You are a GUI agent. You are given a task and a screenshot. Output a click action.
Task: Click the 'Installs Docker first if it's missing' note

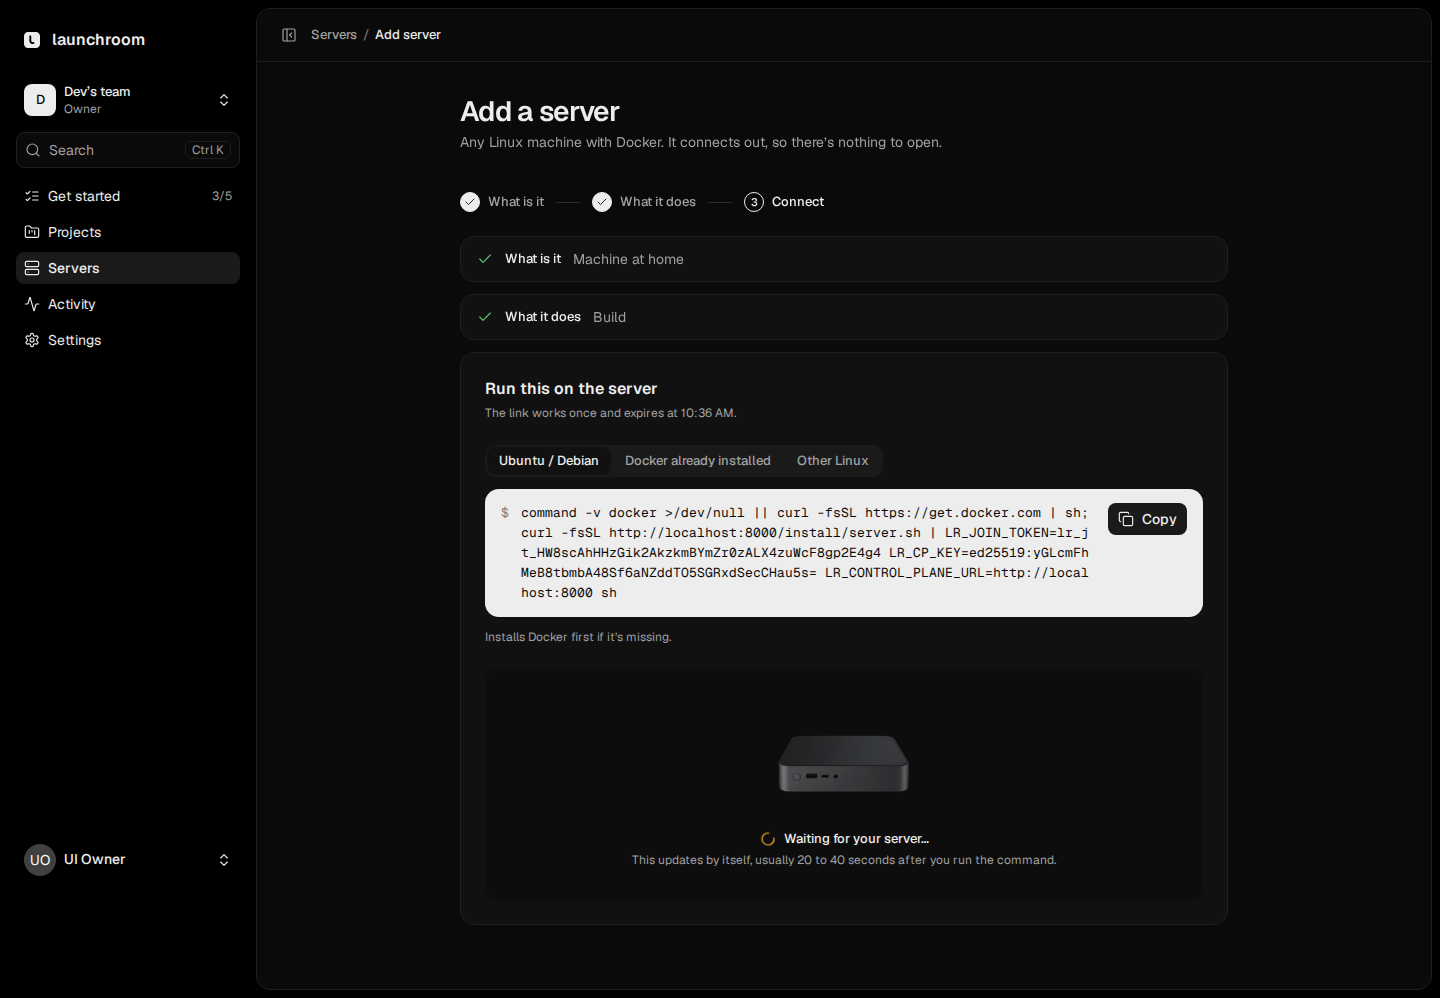click(x=578, y=637)
